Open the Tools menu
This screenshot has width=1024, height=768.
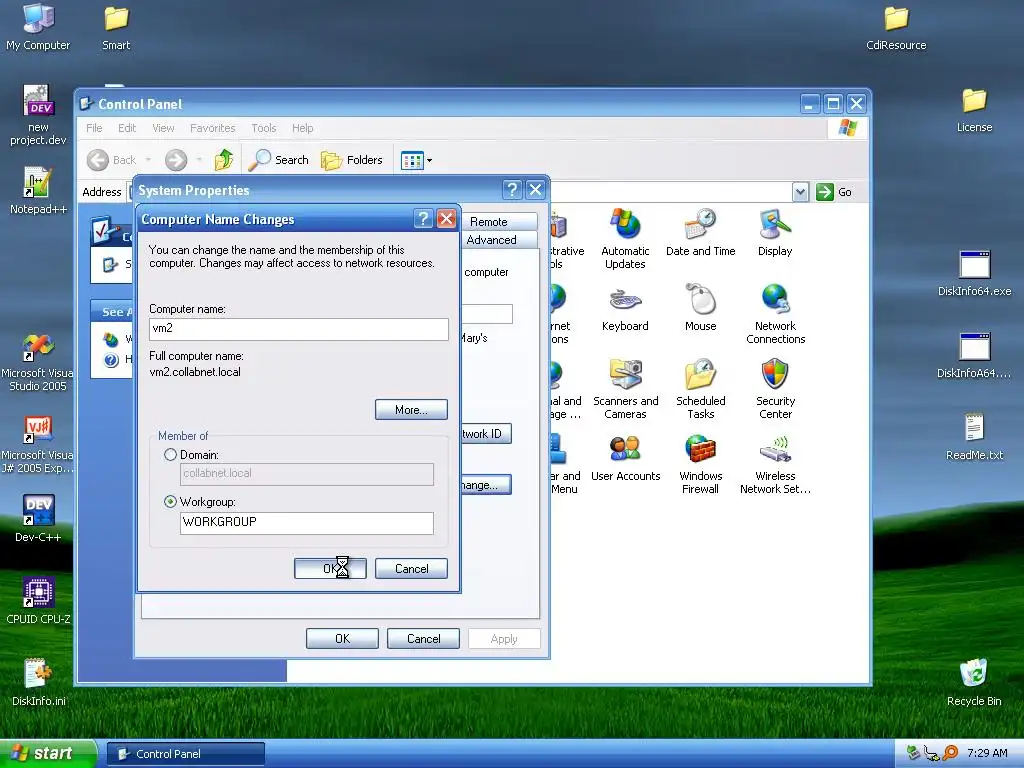tap(264, 128)
